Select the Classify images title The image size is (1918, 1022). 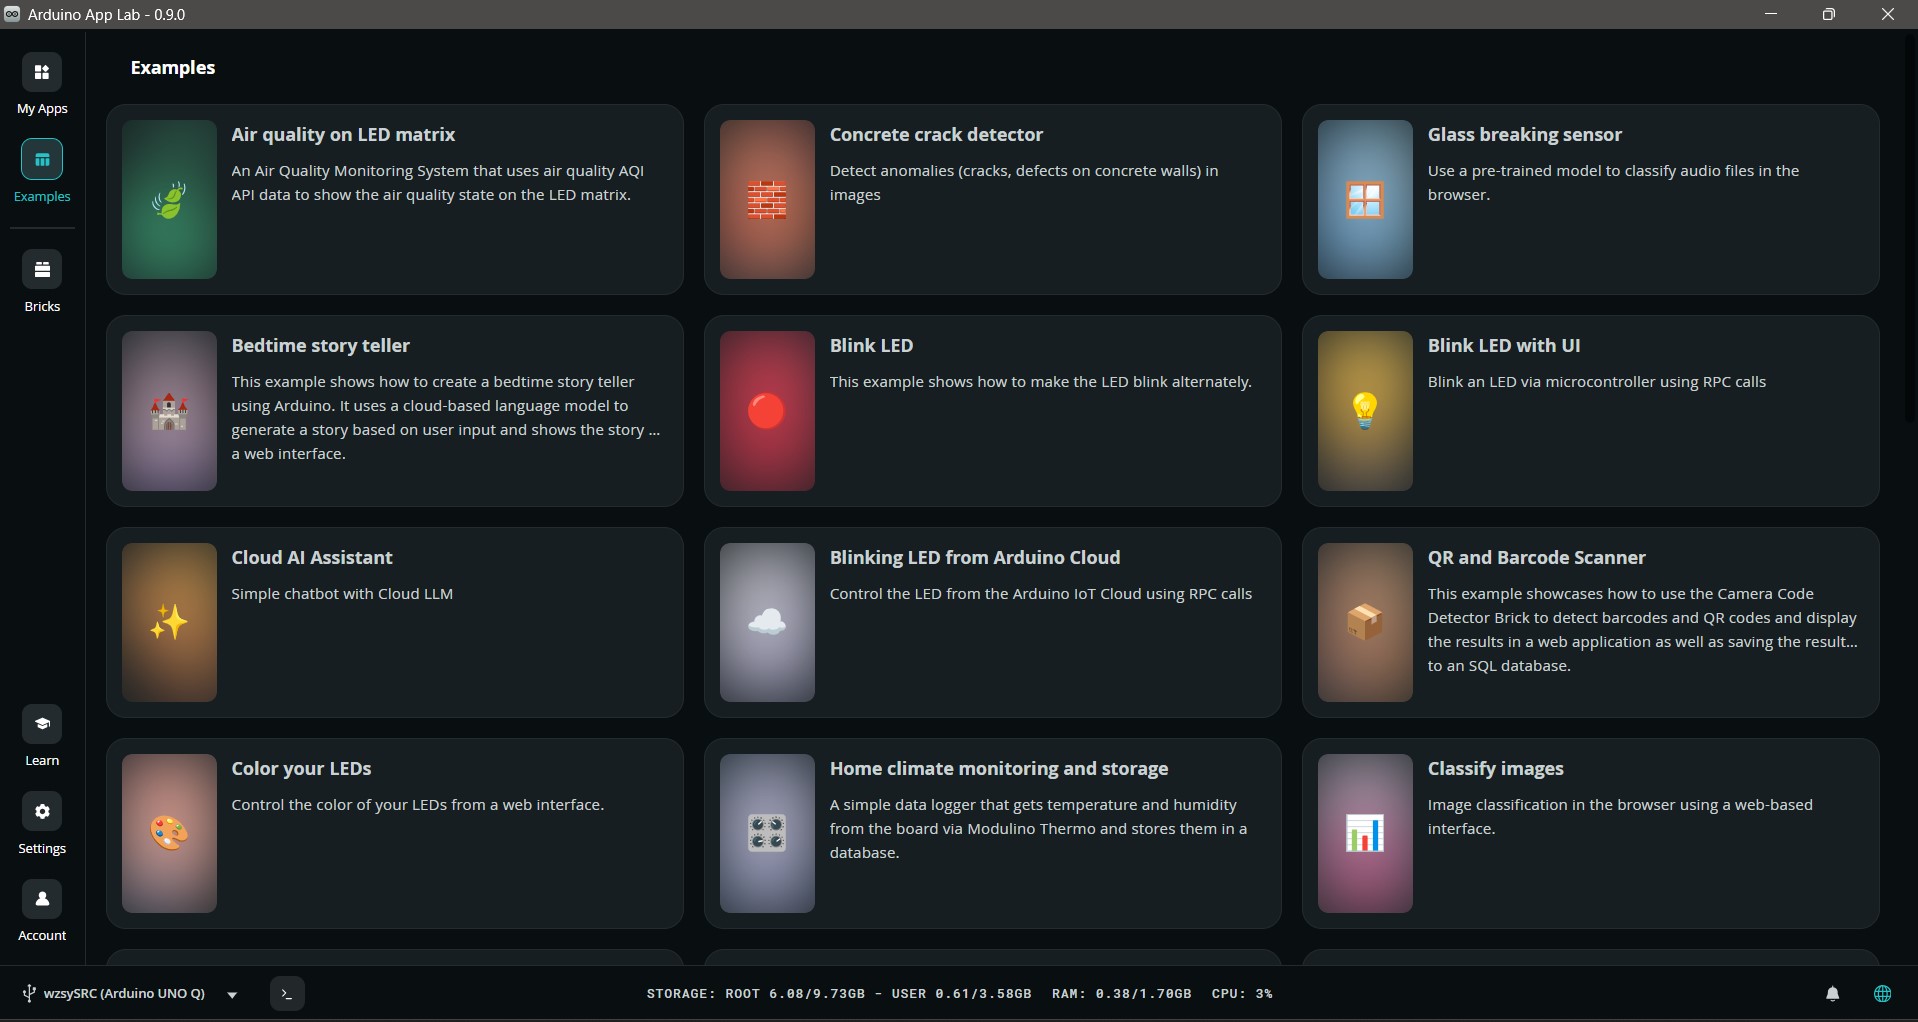point(1495,769)
